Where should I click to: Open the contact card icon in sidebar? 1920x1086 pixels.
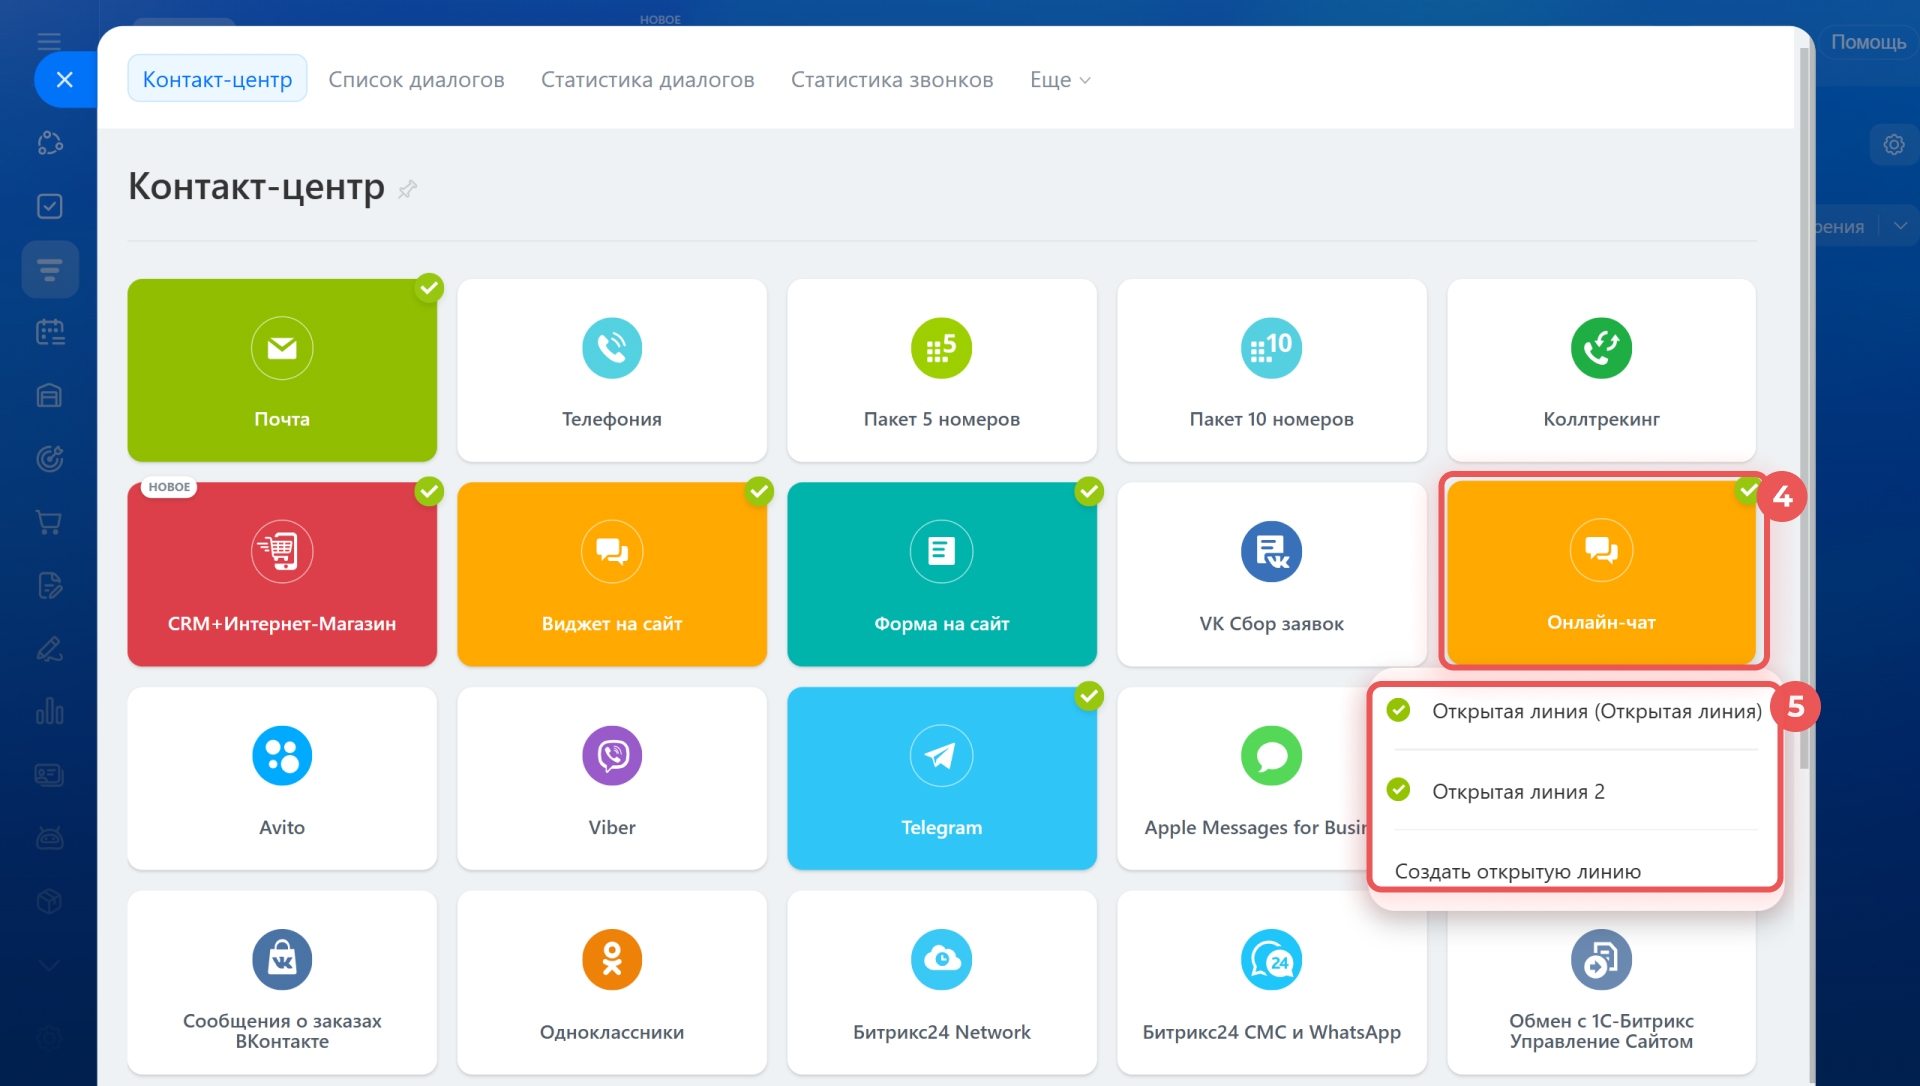[x=50, y=775]
